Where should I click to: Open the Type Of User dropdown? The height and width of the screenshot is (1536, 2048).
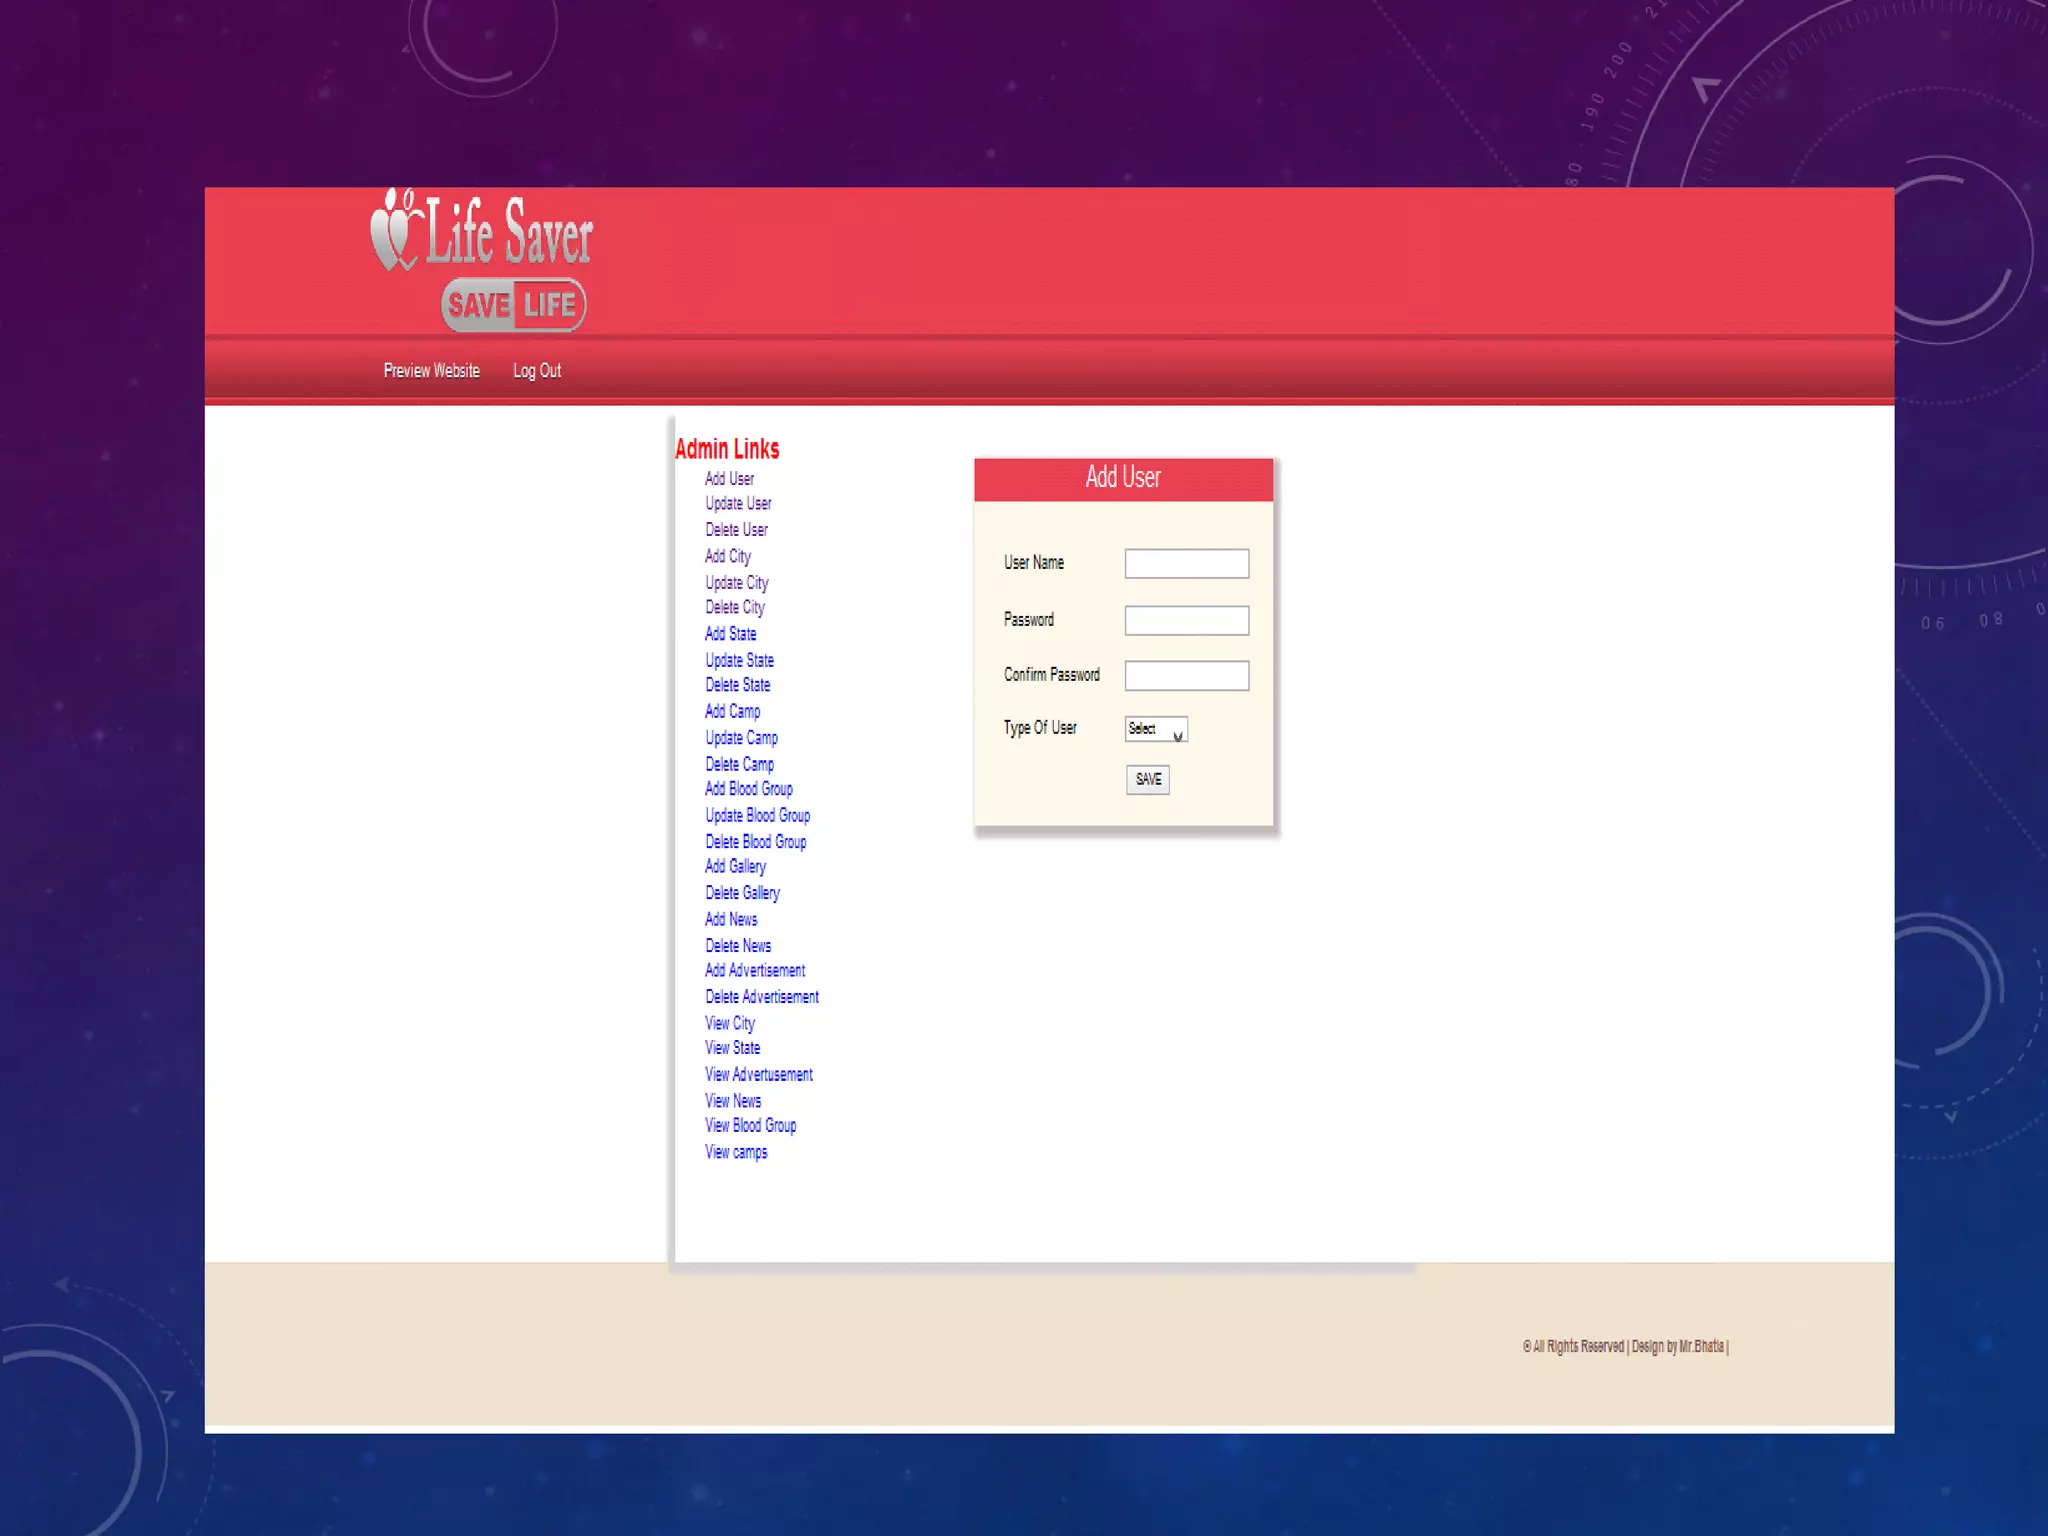(1155, 729)
